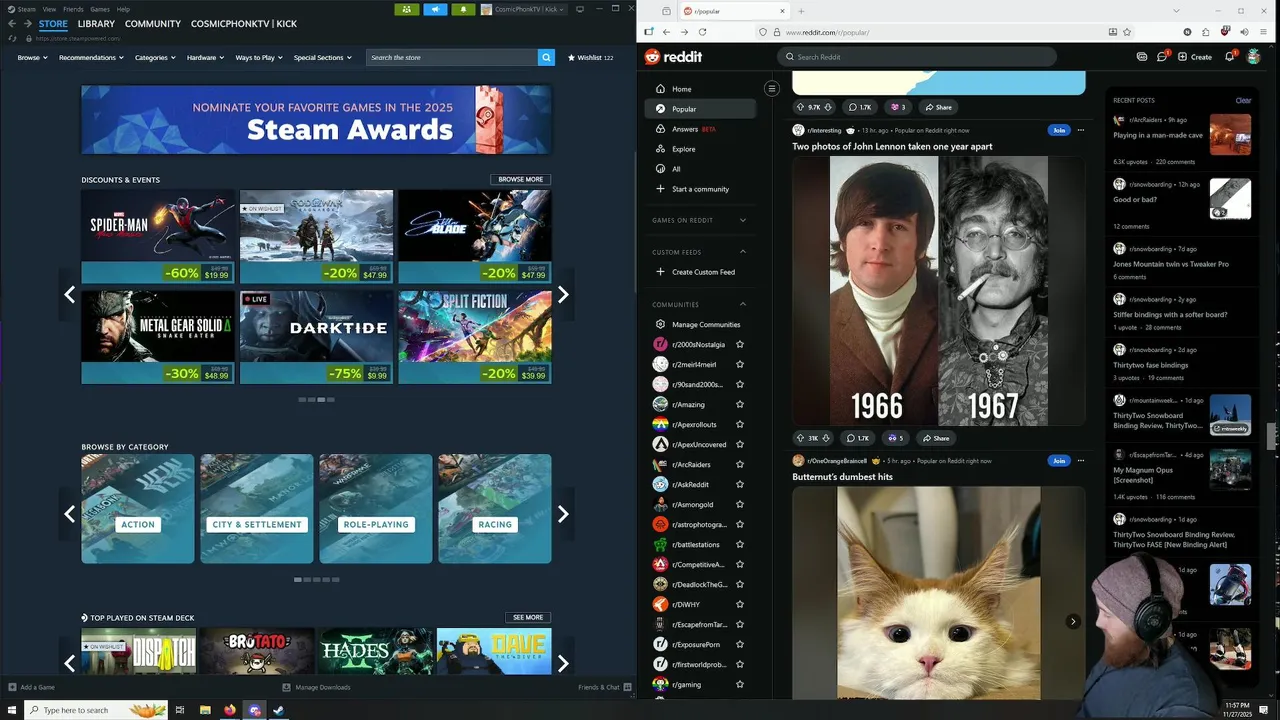
Task: Open the Steam Friends menu
Action: click(x=73, y=9)
